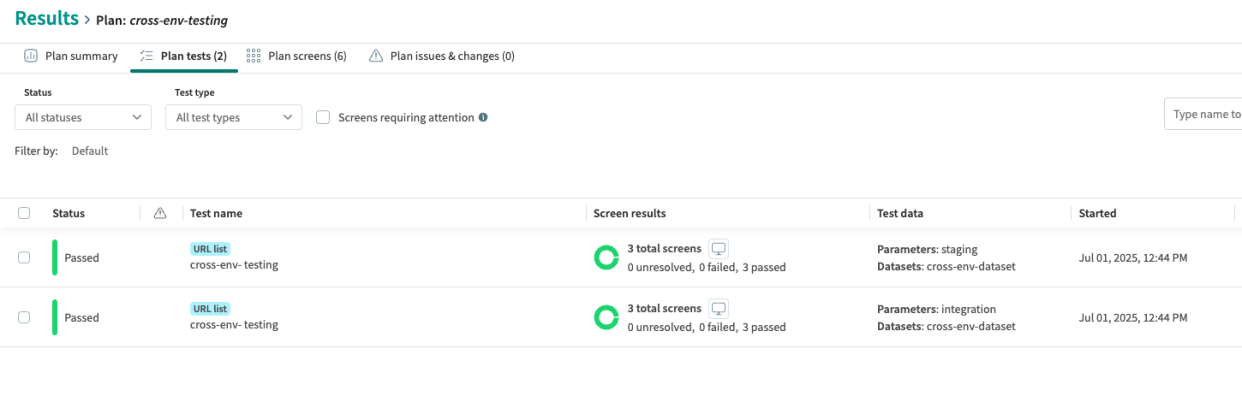Screen dimensions: 1242x408
Task: Click the green progress ring for staging test
Action: coord(606,258)
